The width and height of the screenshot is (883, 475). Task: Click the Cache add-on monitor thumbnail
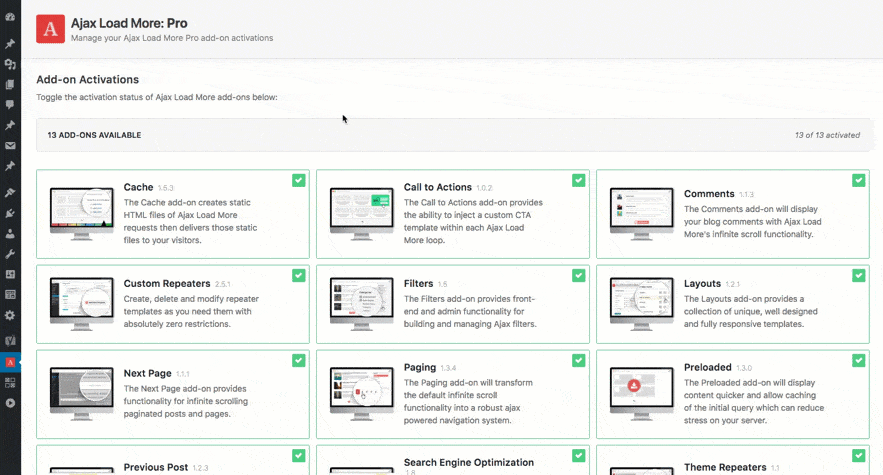pyautogui.click(x=82, y=214)
